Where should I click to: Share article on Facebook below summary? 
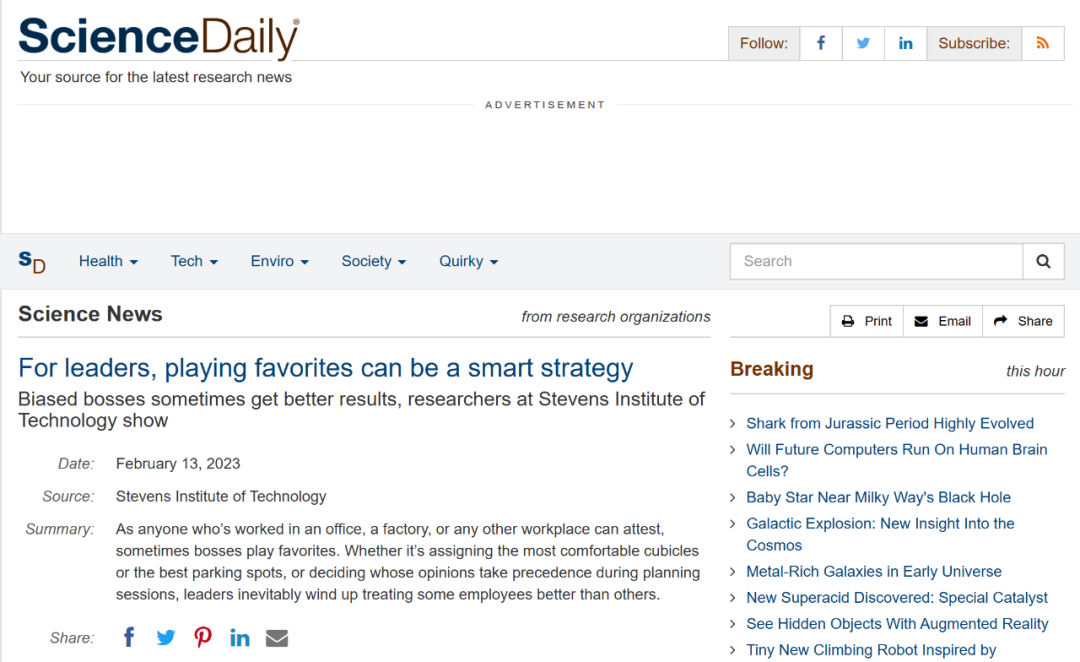pos(129,637)
